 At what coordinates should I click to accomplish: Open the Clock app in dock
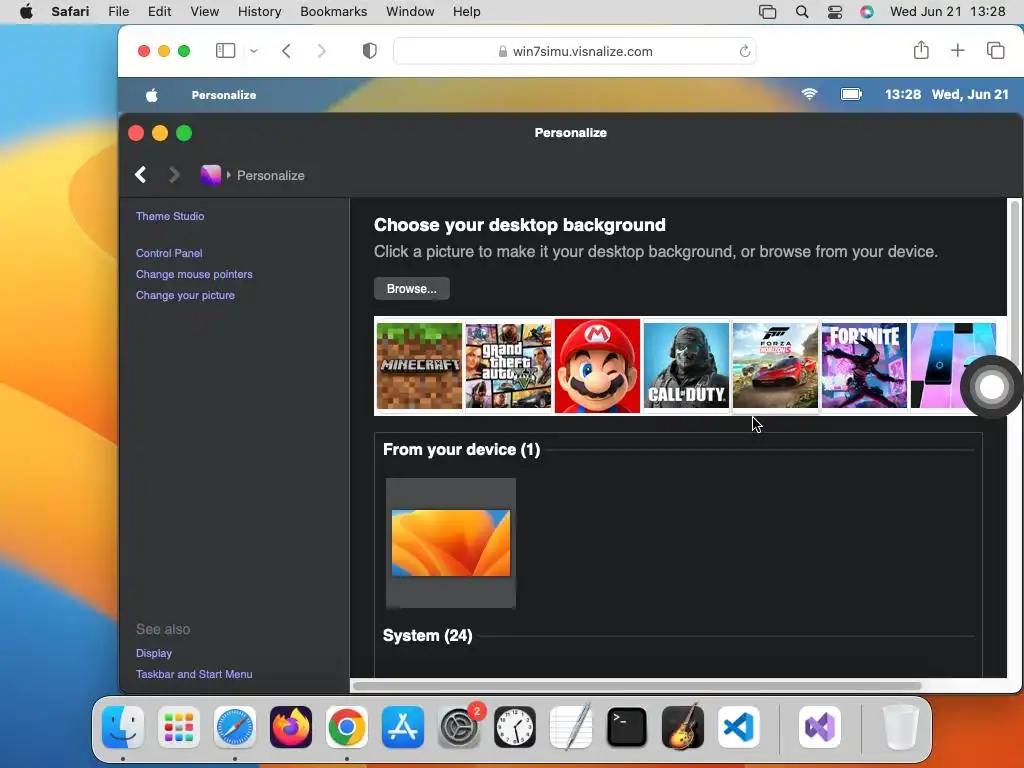click(x=515, y=727)
